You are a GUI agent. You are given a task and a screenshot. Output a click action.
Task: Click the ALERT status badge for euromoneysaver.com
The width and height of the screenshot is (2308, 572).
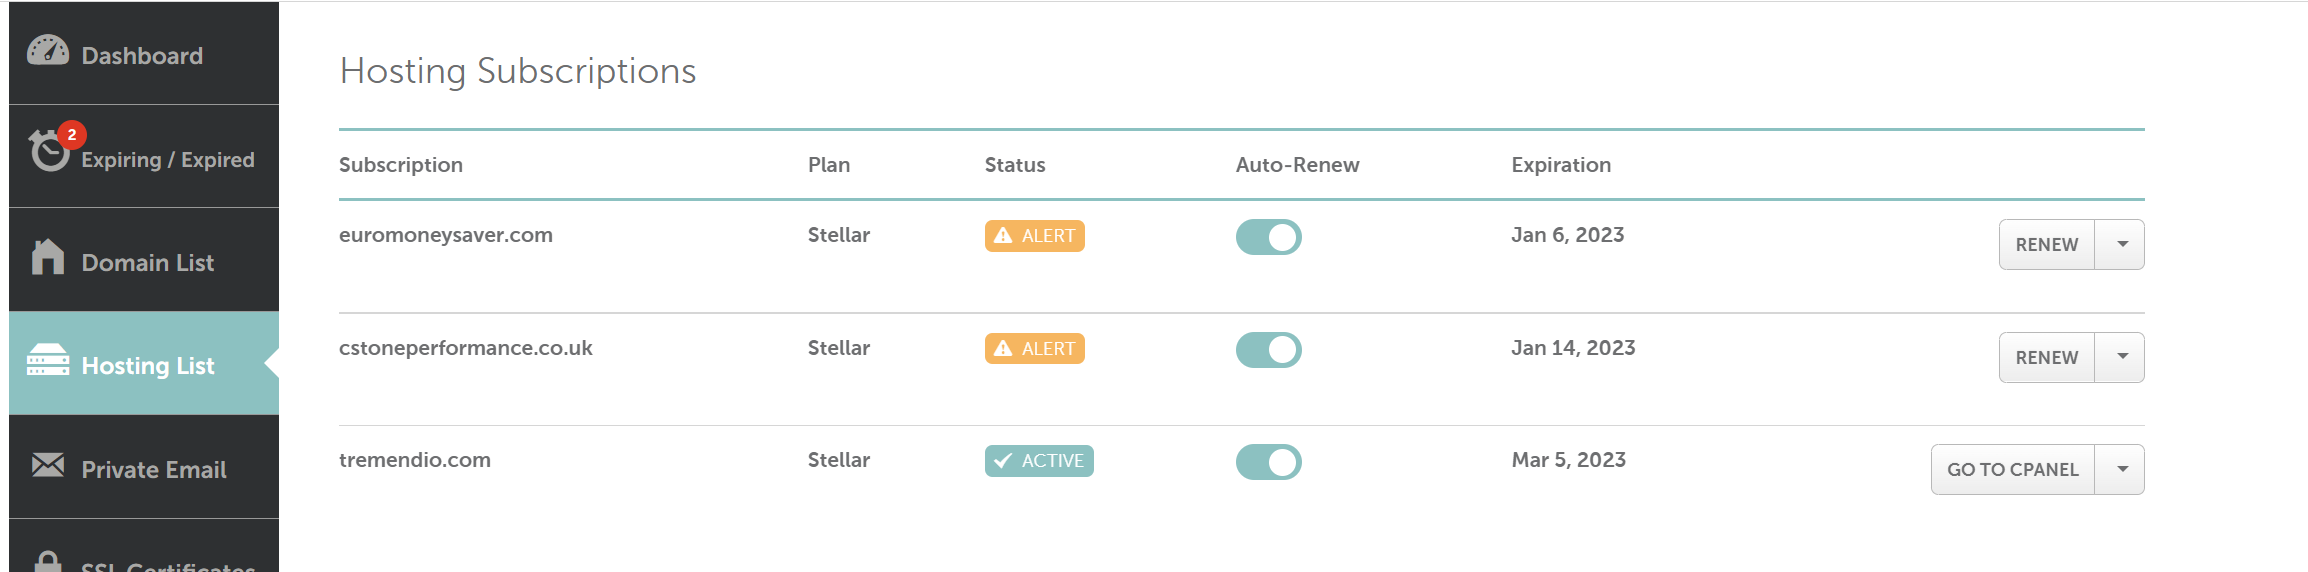[1034, 236]
